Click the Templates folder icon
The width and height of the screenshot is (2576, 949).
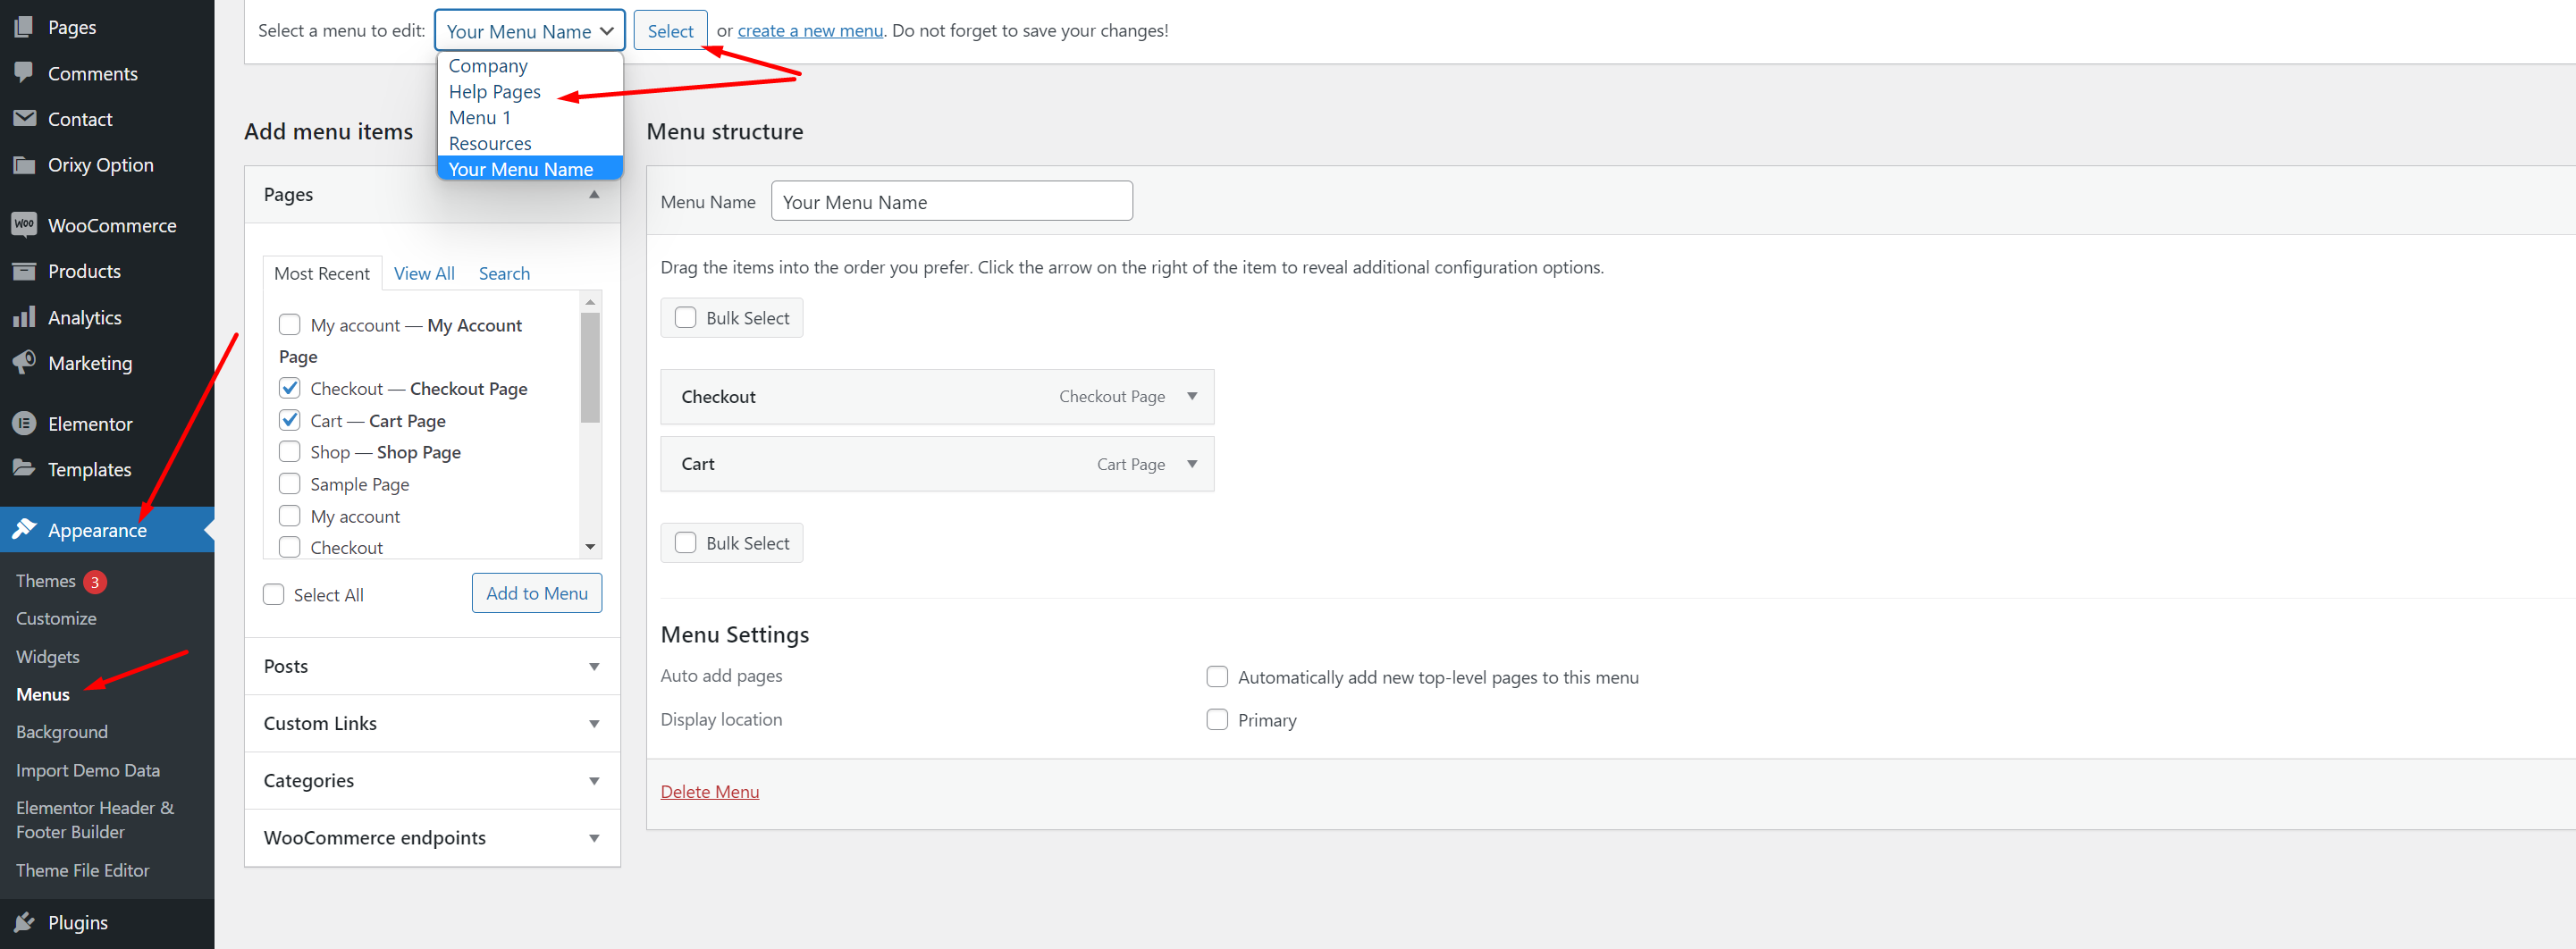point(24,468)
